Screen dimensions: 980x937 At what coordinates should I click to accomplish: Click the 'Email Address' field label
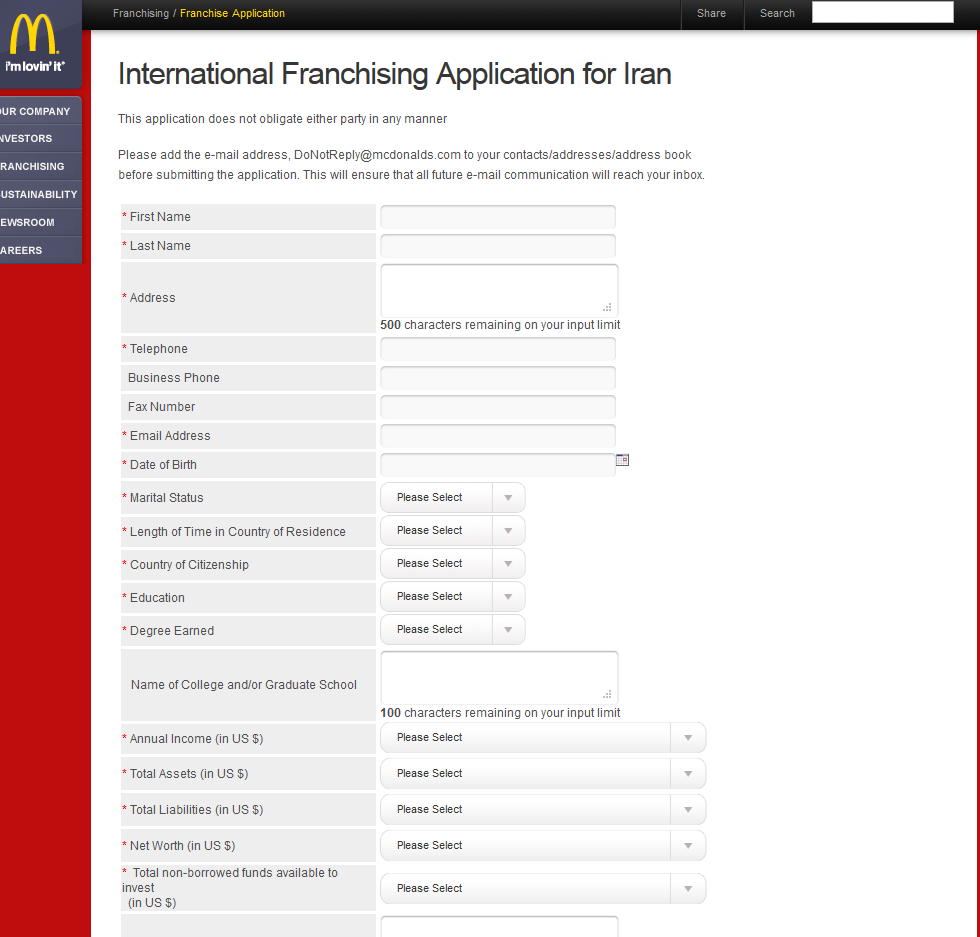click(x=170, y=436)
